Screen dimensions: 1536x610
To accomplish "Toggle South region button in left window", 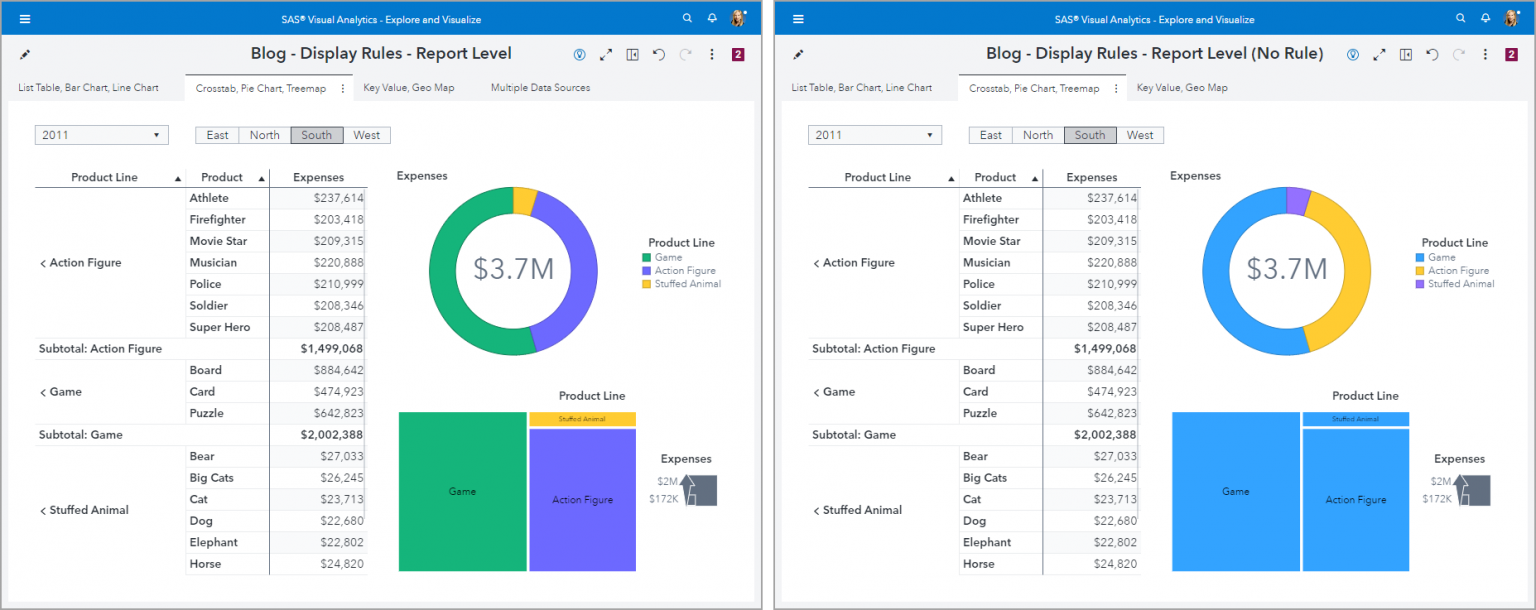I will 317,135.
